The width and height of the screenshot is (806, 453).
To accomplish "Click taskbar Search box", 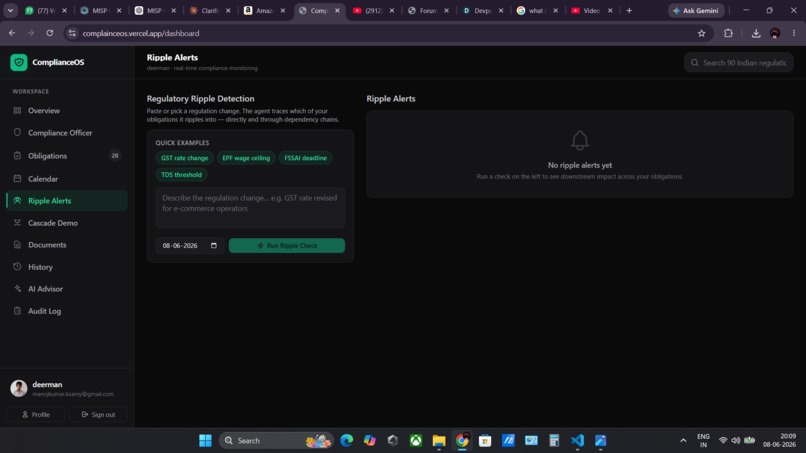I will 276,441.
